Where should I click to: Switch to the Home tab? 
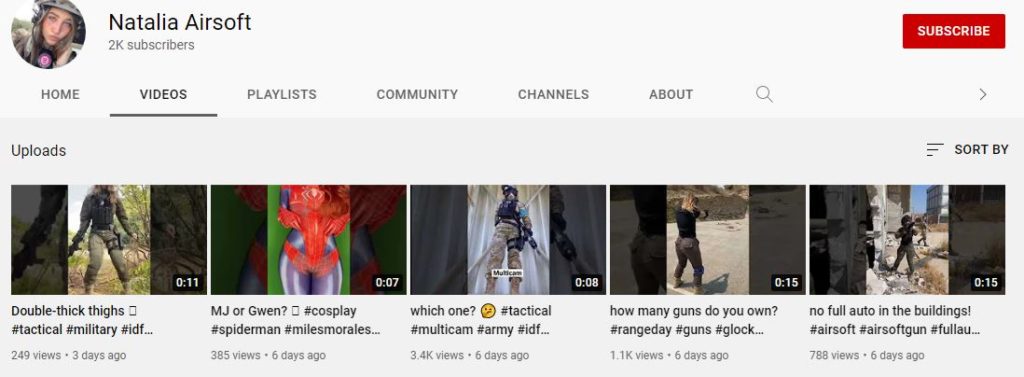click(x=60, y=95)
